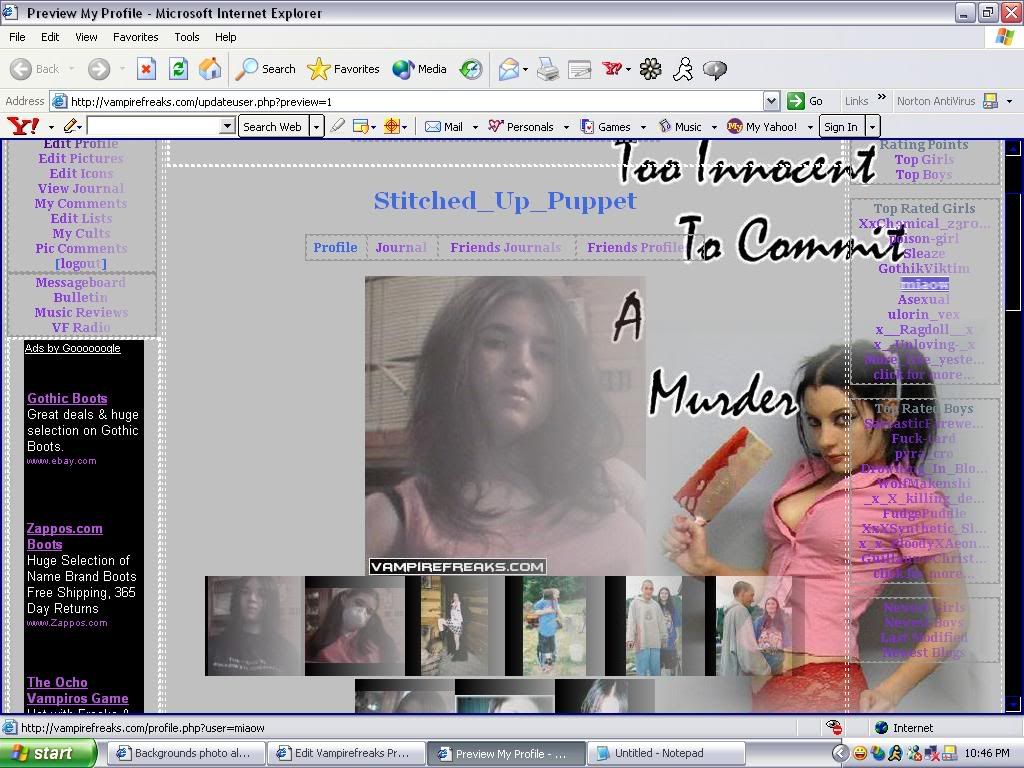Switch to Edit Vampirefreaks taskbar window
Image resolution: width=1024 pixels, height=768 pixels.
[x=345, y=754]
